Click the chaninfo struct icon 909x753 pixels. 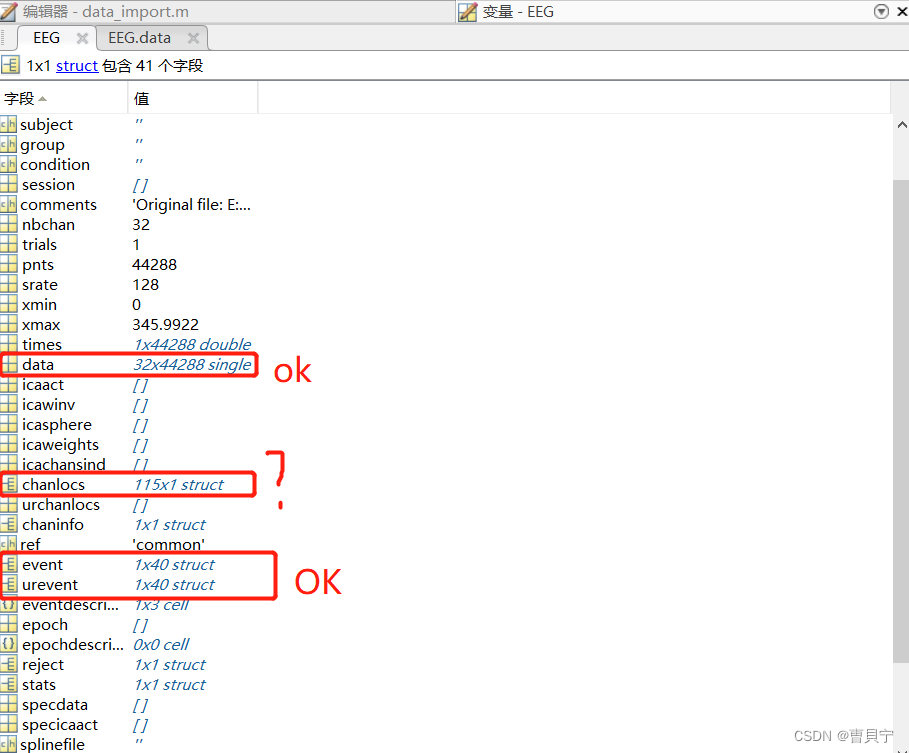[x=8, y=525]
